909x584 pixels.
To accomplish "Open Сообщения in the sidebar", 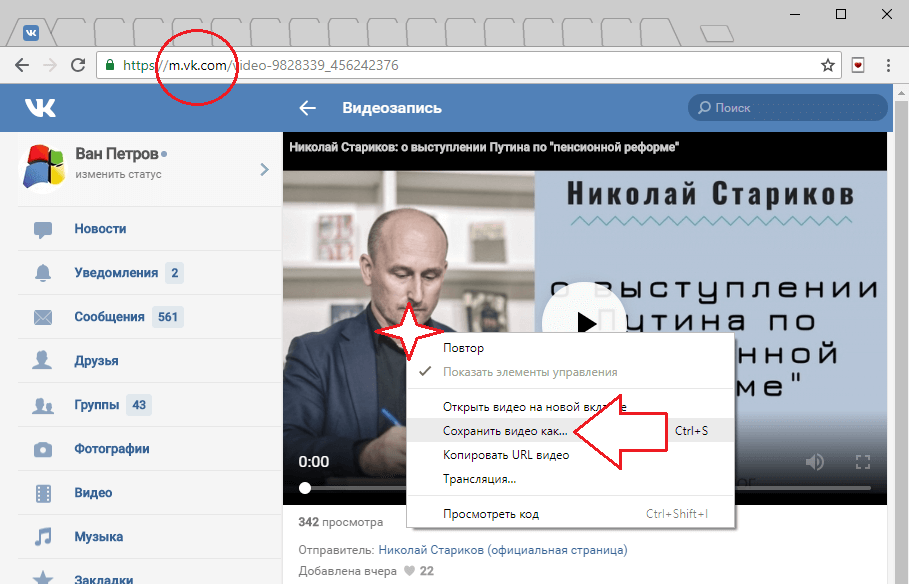I will [x=150, y=317].
